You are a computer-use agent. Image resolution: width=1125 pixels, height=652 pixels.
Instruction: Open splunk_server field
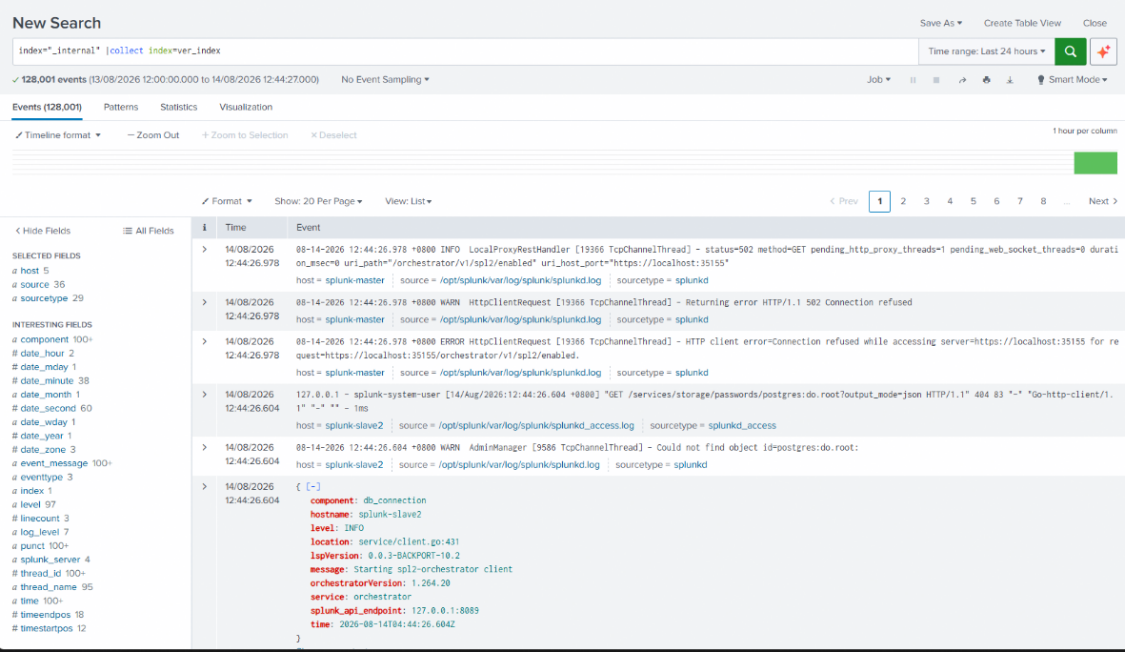click(x=50, y=559)
